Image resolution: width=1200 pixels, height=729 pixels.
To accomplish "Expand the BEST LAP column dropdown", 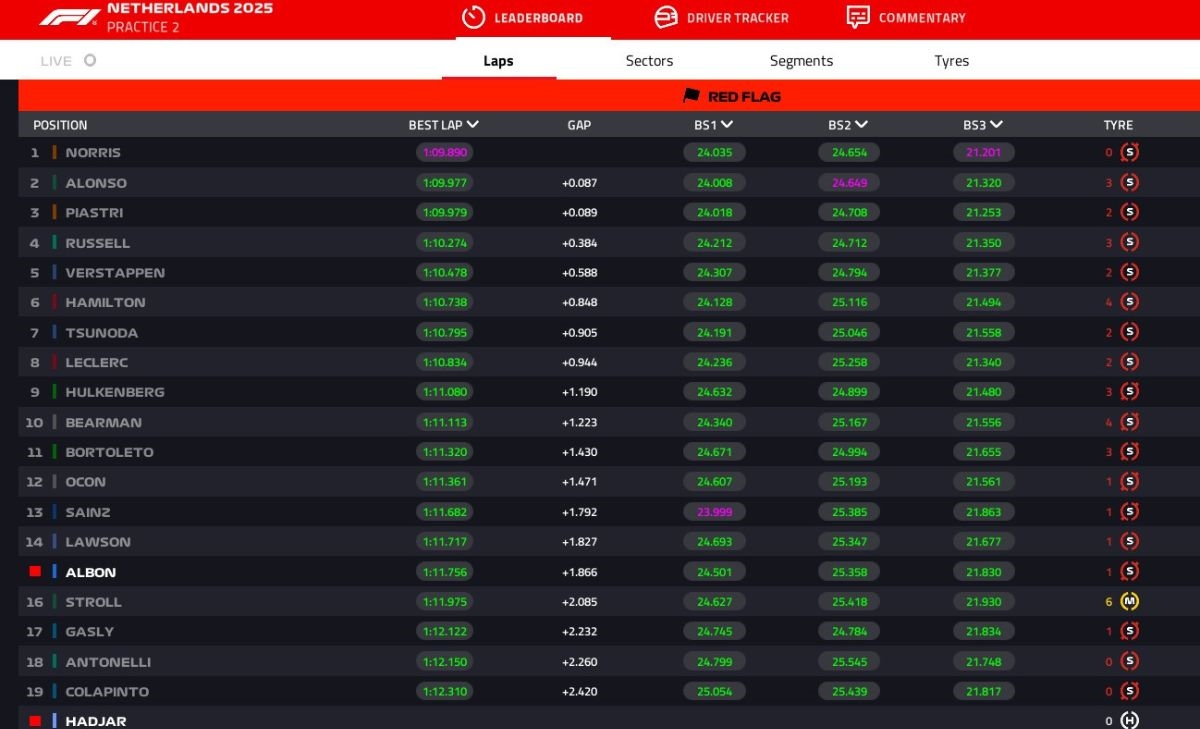I will coord(472,125).
